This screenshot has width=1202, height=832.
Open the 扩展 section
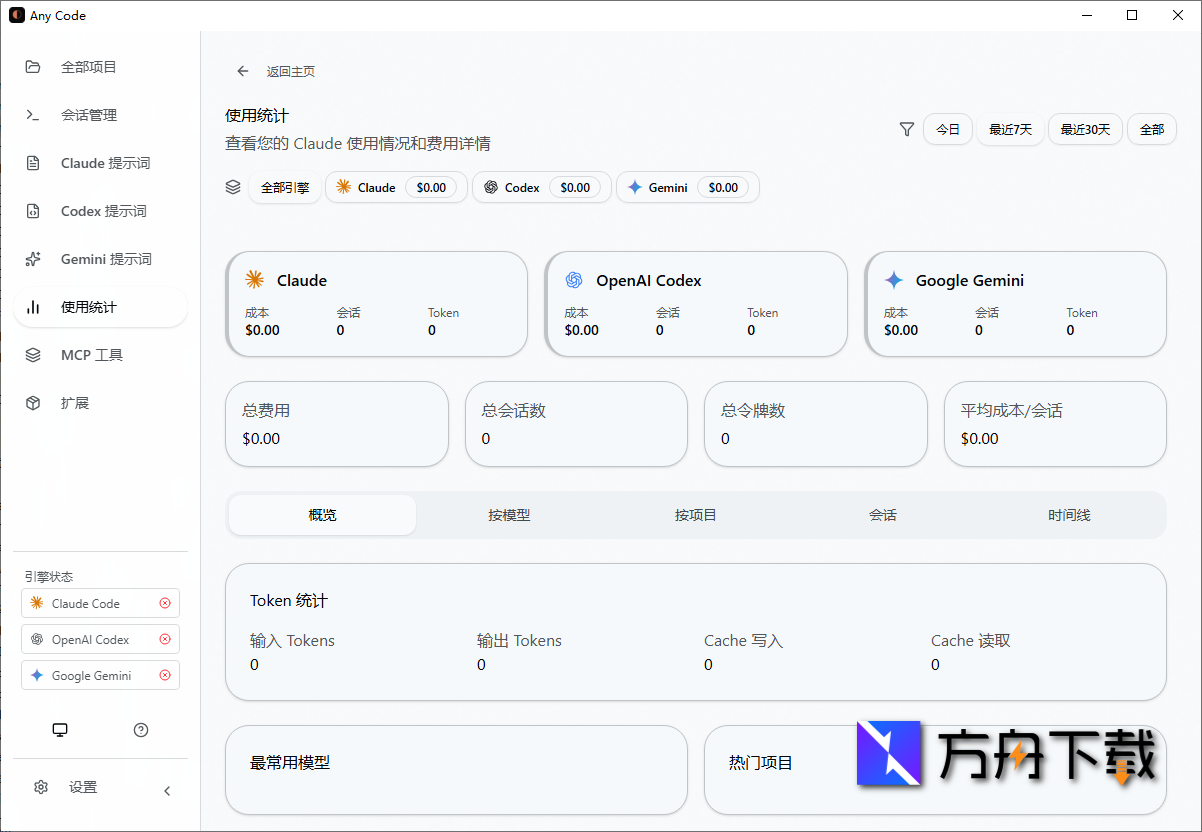(x=75, y=403)
